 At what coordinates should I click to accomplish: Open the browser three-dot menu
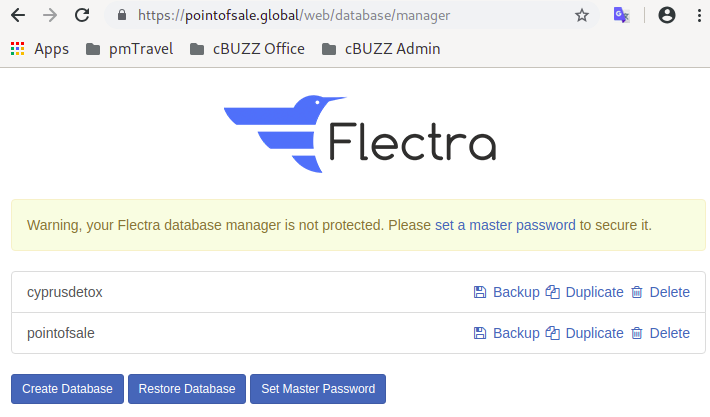699,15
